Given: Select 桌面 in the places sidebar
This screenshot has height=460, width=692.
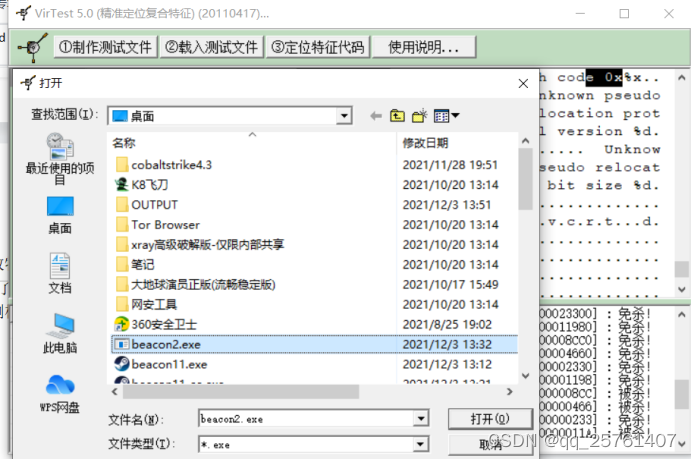Looking at the screenshot, I should pos(60,215).
